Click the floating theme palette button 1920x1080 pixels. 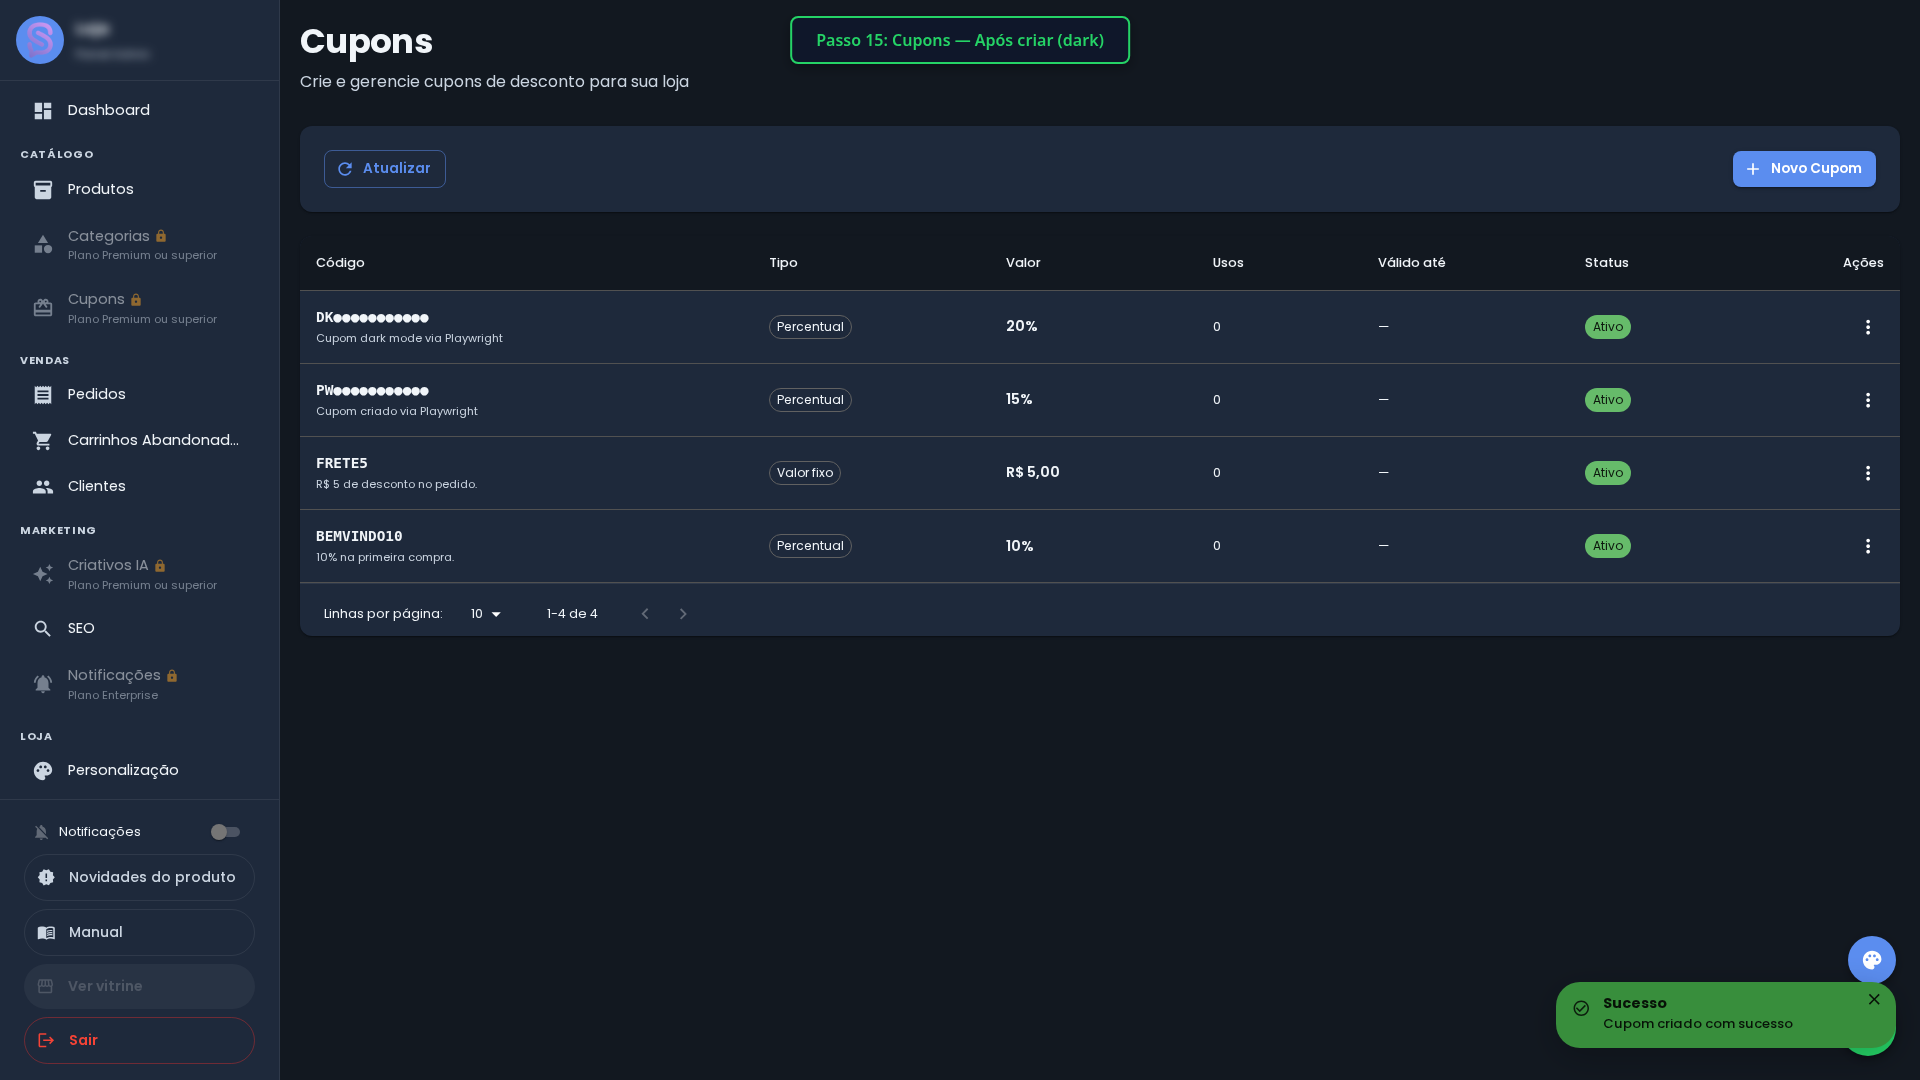click(x=1872, y=960)
